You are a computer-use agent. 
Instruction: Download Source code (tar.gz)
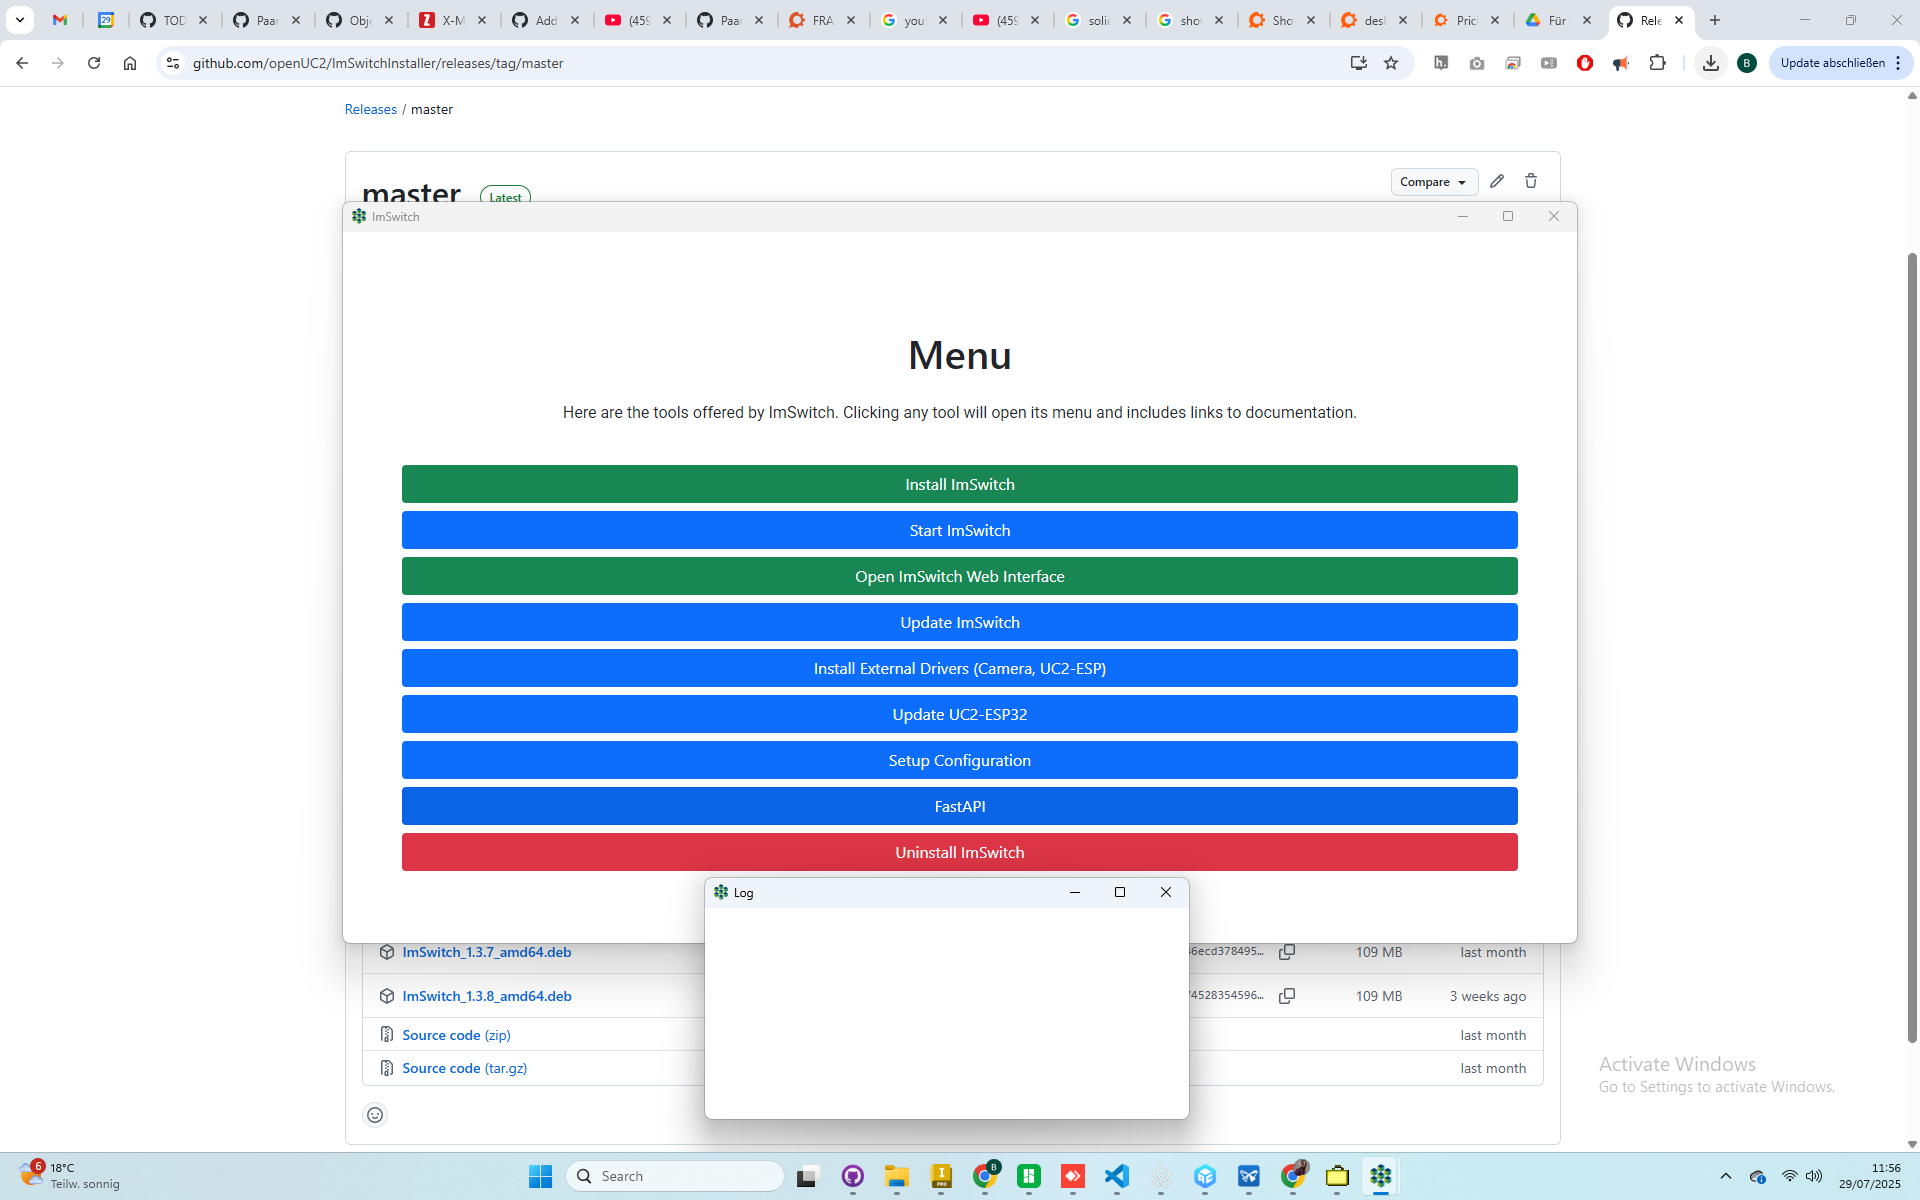click(464, 1068)
